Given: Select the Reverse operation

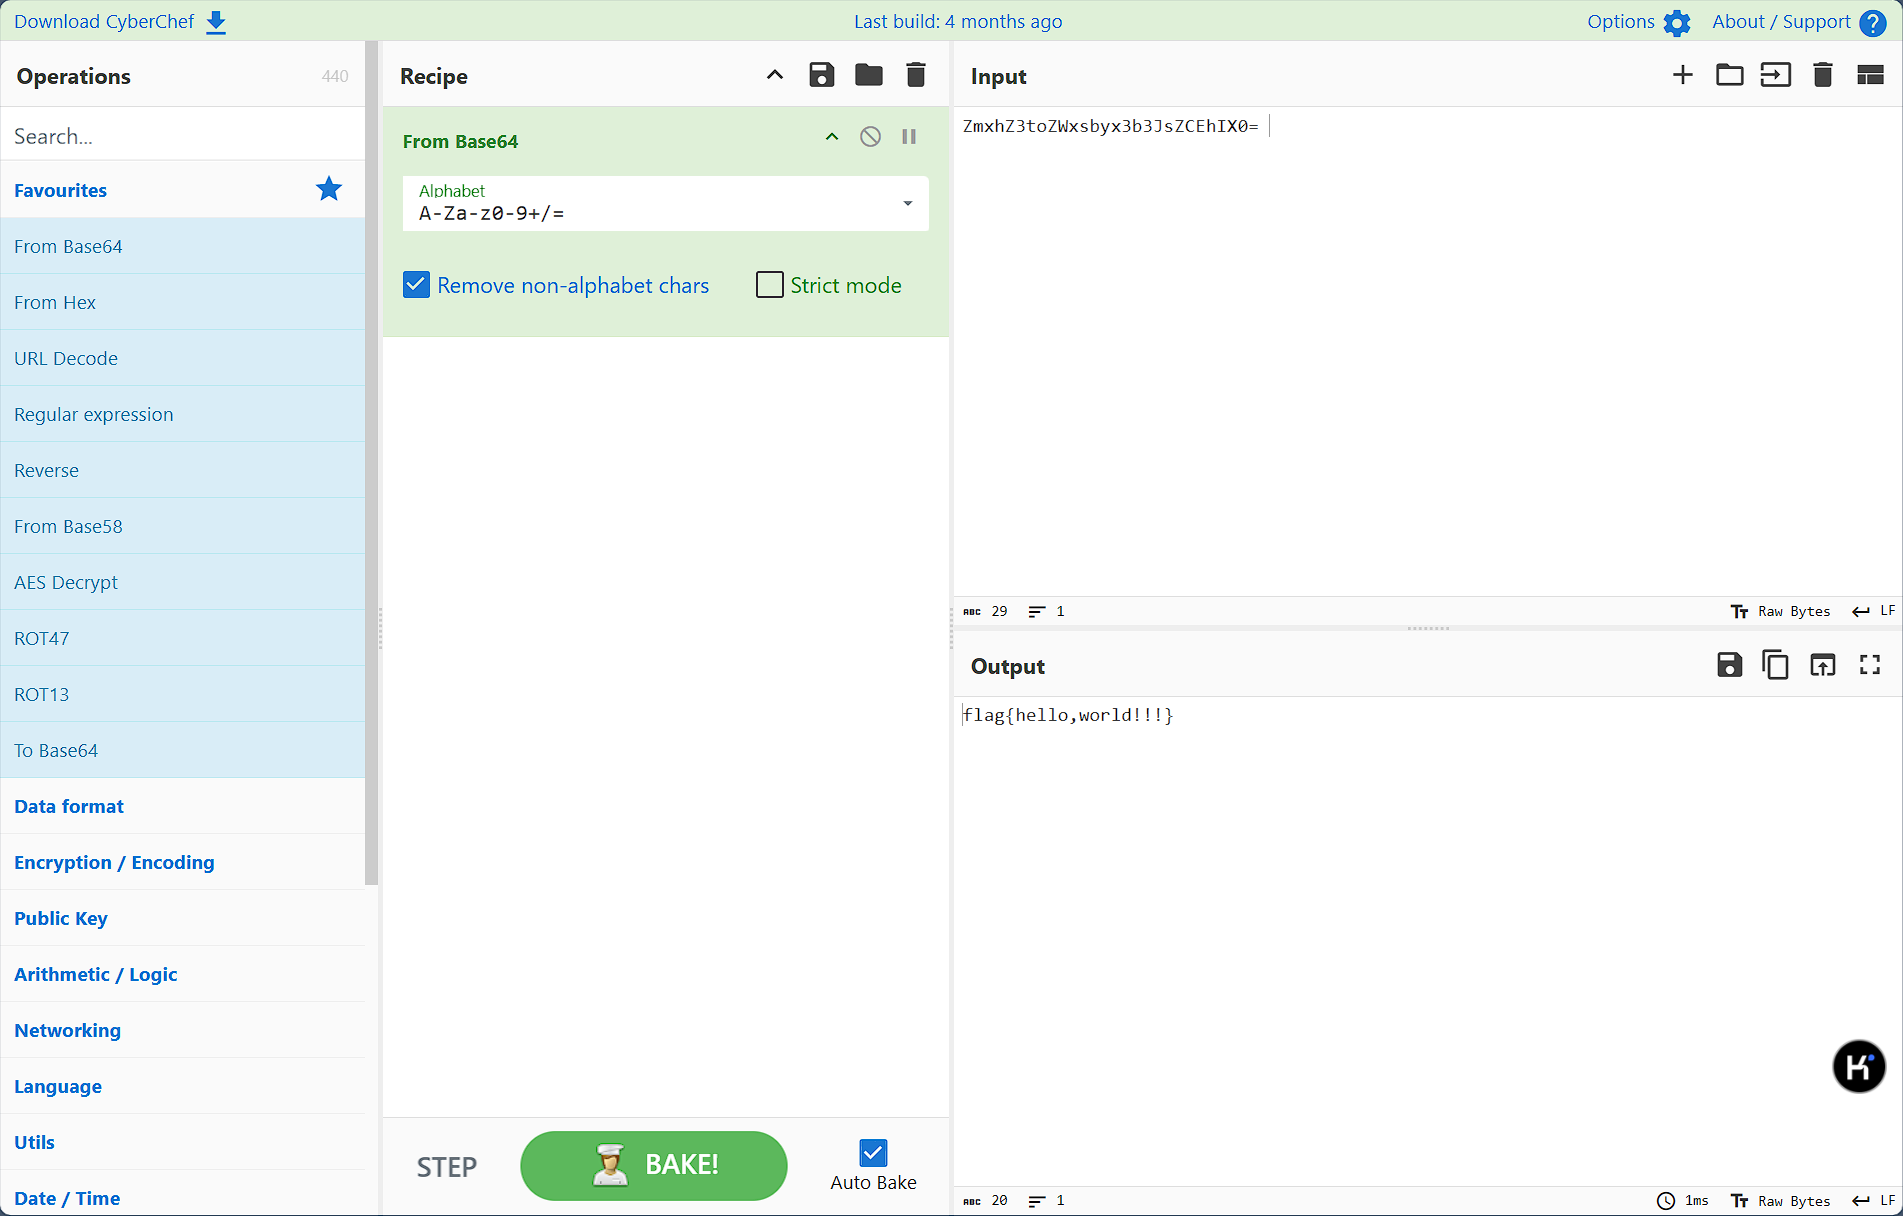Looking at the screenshot, I should click(183, 470).
